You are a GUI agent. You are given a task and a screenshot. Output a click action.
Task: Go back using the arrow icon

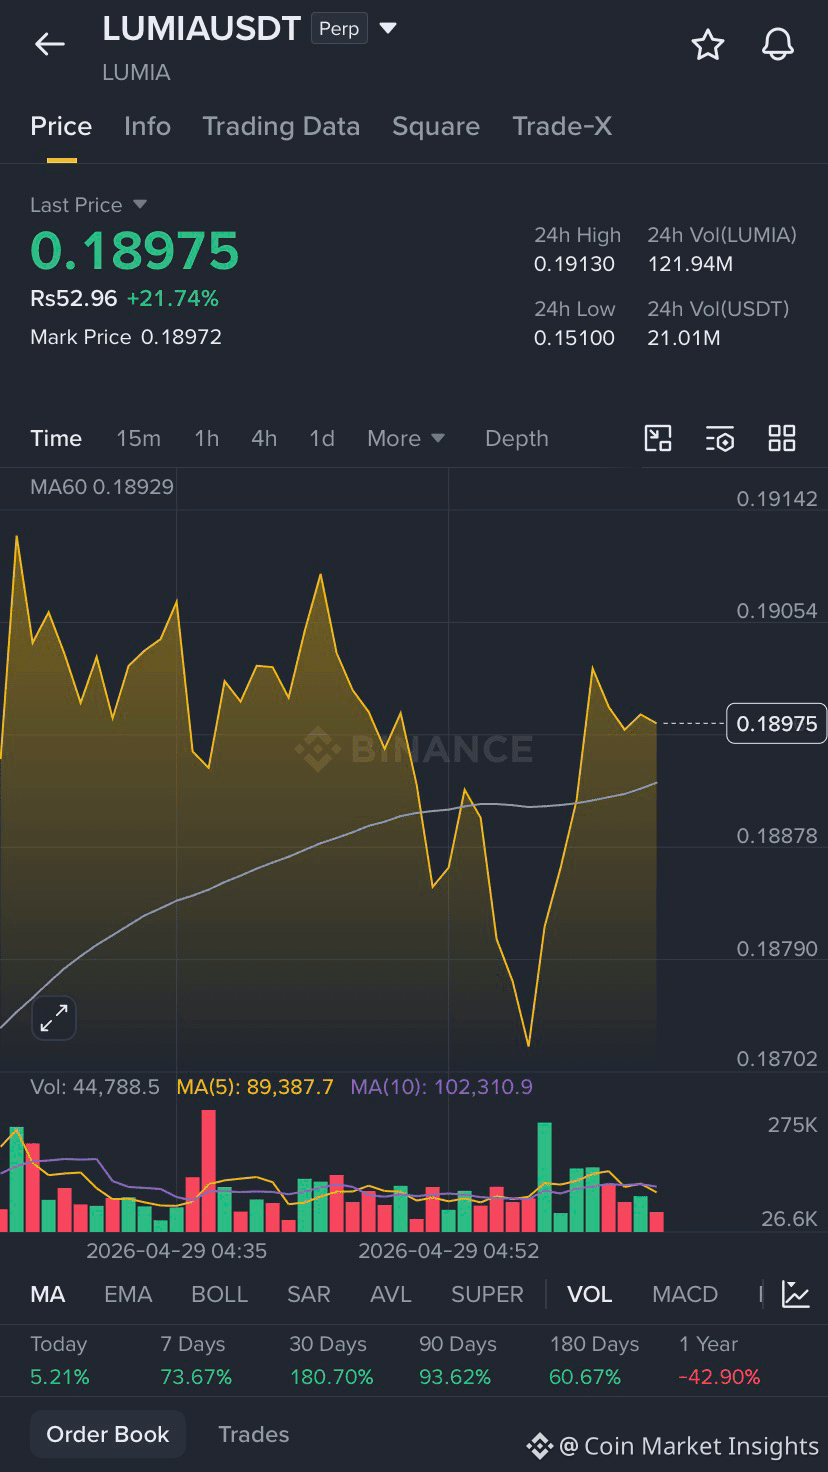(49, 44)
